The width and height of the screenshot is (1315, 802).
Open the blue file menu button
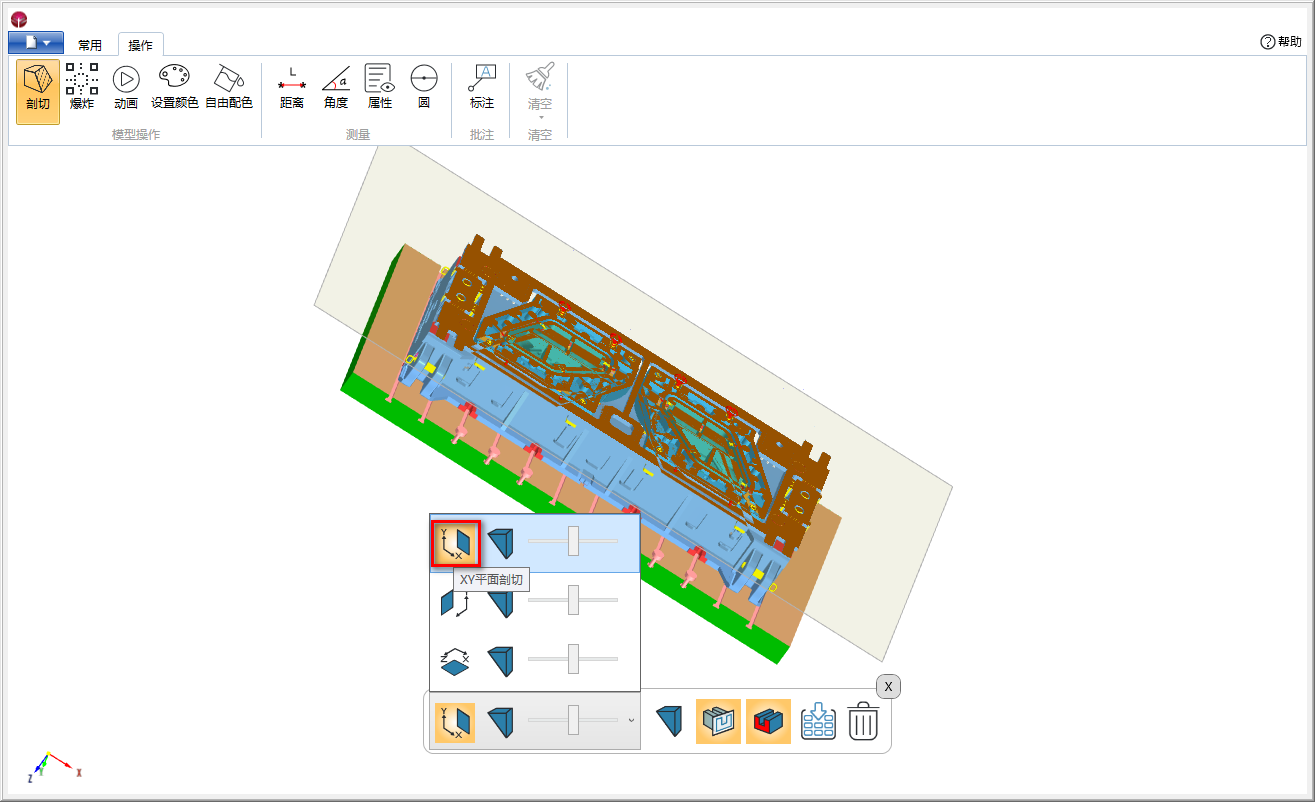pos(36,43)
